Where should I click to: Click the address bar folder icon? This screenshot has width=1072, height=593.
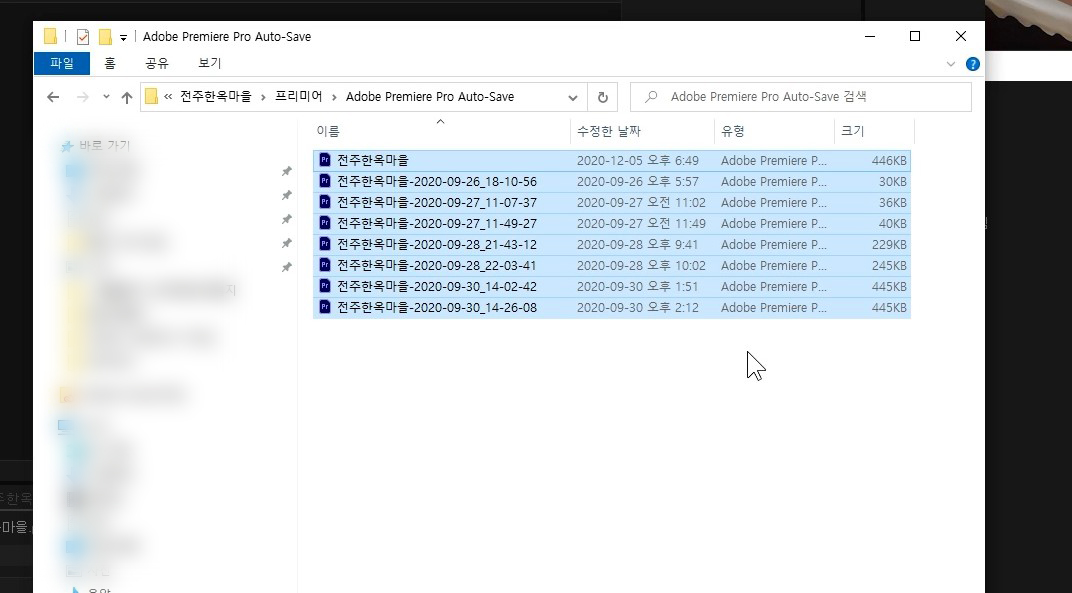pyautogui.click(x=152, y=96)
